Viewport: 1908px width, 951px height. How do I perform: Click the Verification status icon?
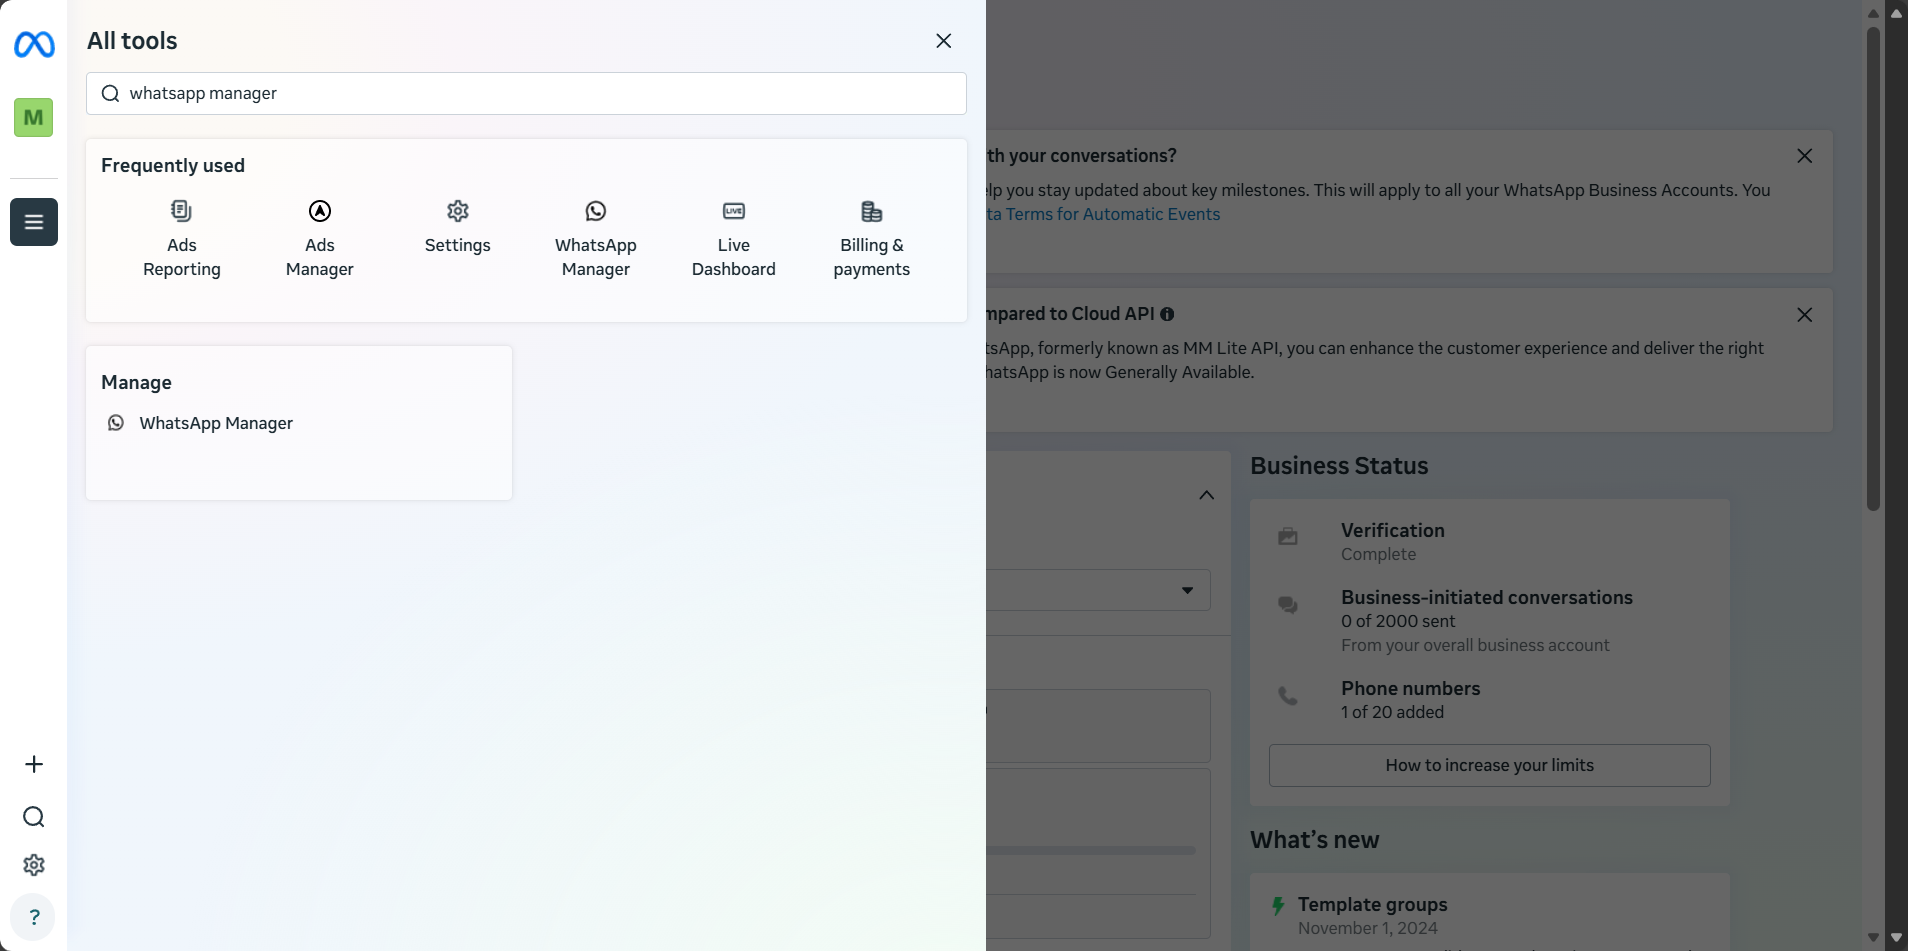(1288, 537)
